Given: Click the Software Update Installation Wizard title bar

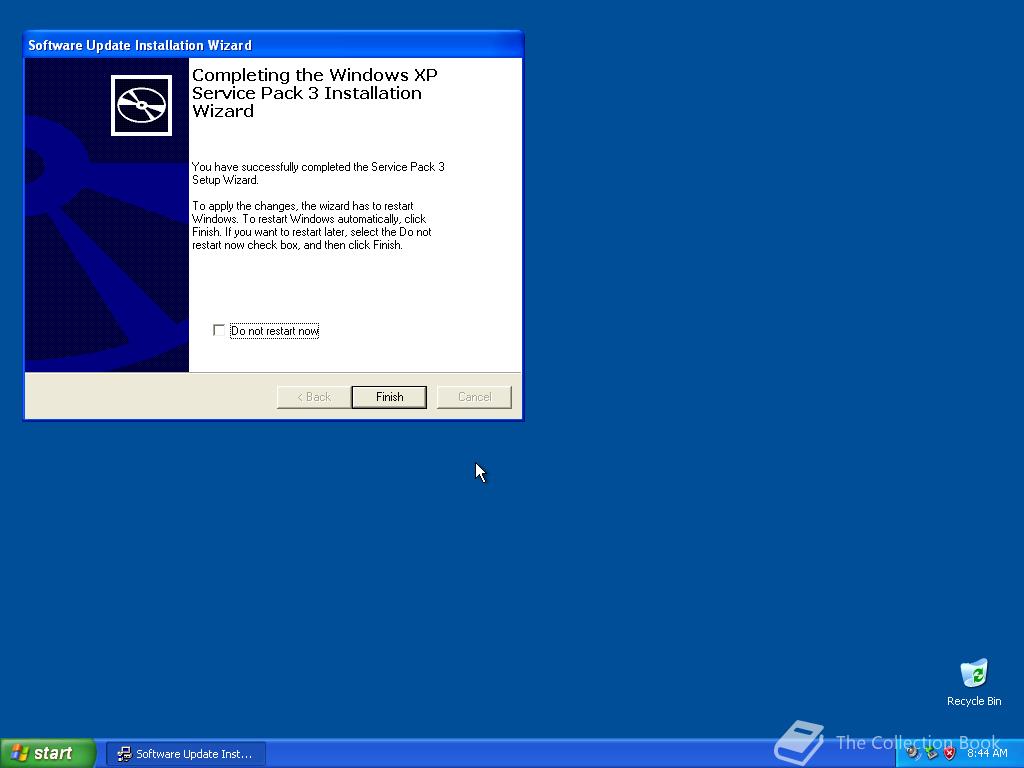Looking at the screenshot, I should click(273, 45).
